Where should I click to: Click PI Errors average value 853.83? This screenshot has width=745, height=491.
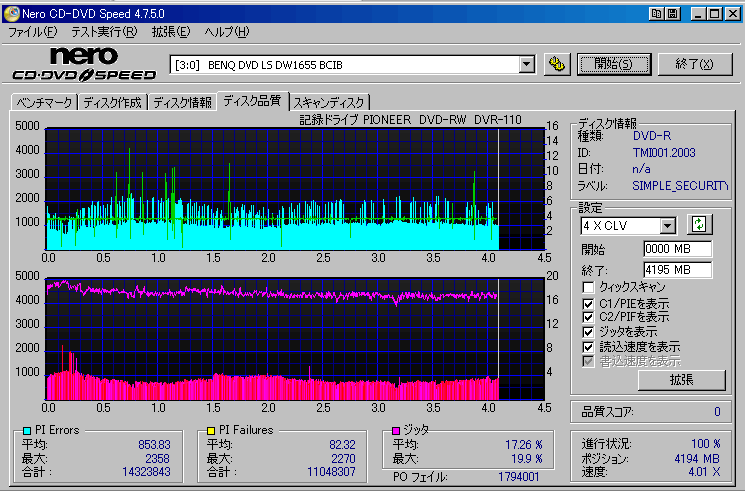(154, 445)
